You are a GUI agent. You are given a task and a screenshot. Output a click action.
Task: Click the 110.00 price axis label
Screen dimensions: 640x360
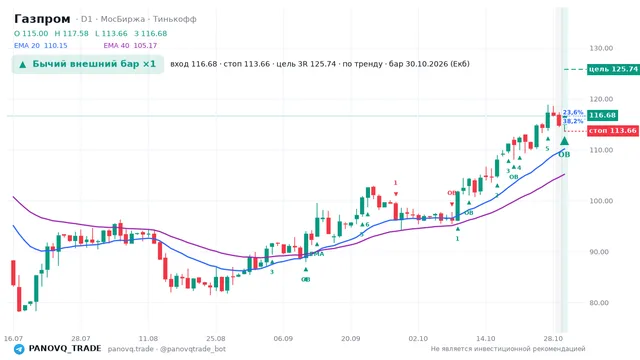[601, 150]
